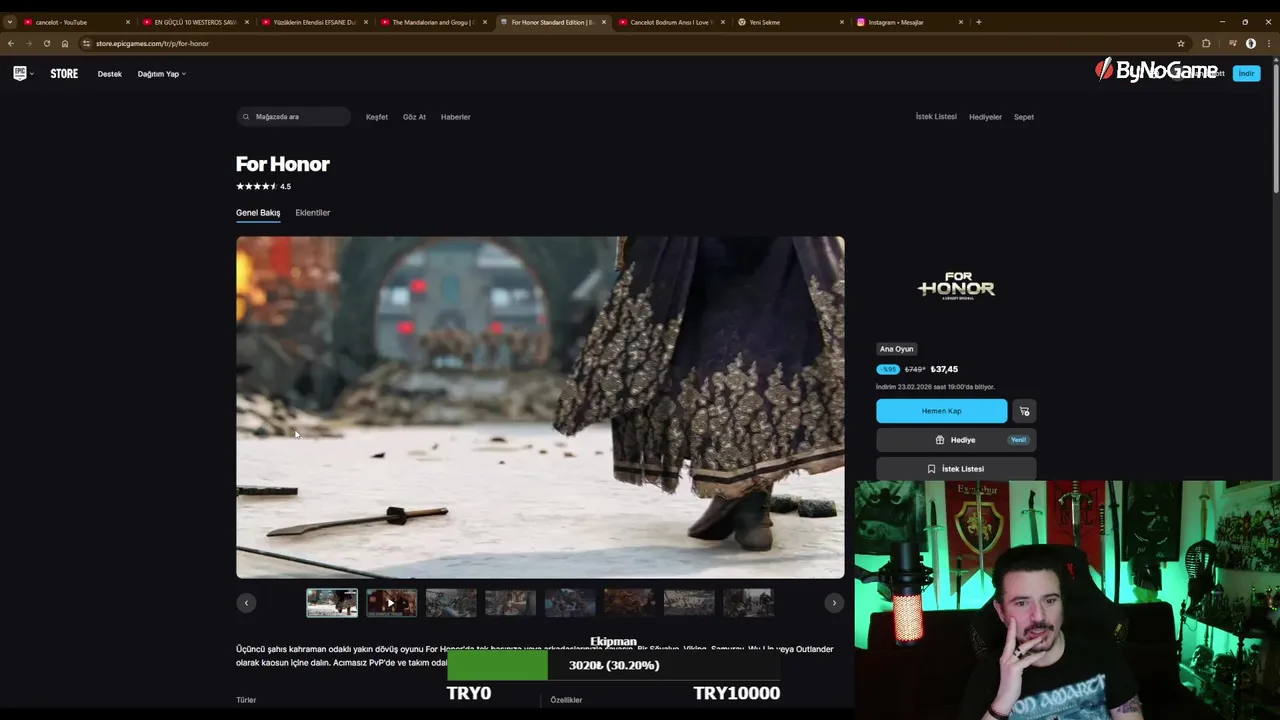Add to İstek Listesi button under Hediye

click(x=956, y=469)
